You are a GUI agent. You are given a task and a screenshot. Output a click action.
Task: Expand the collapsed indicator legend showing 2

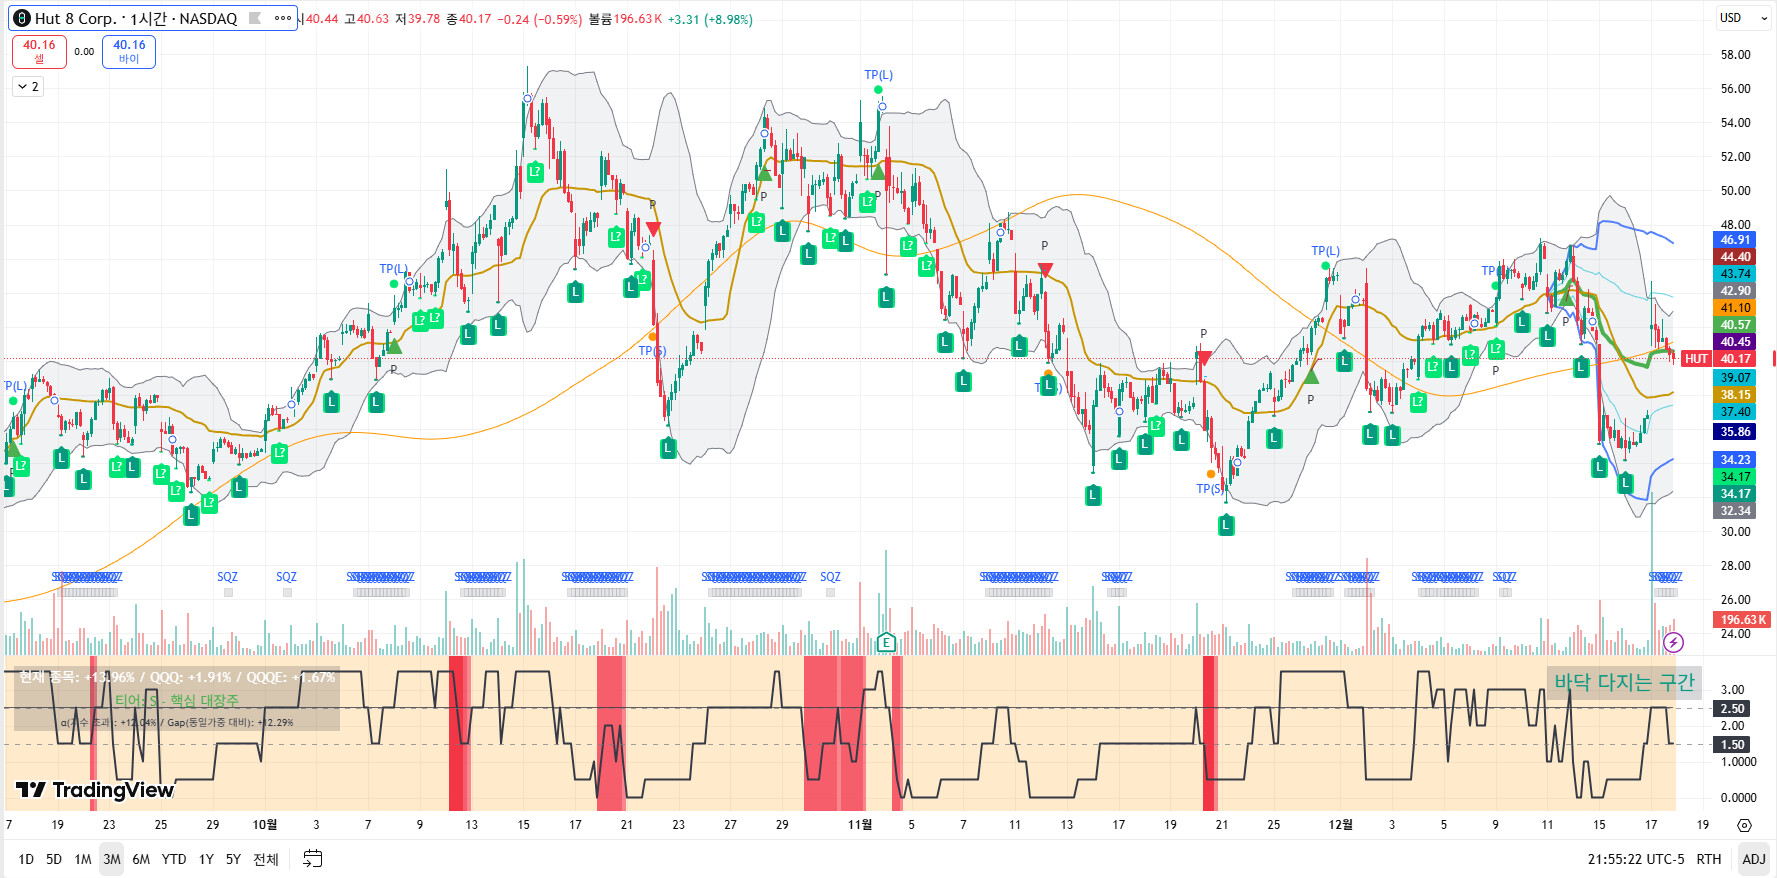pyautogui.click(x=28, y=87)
